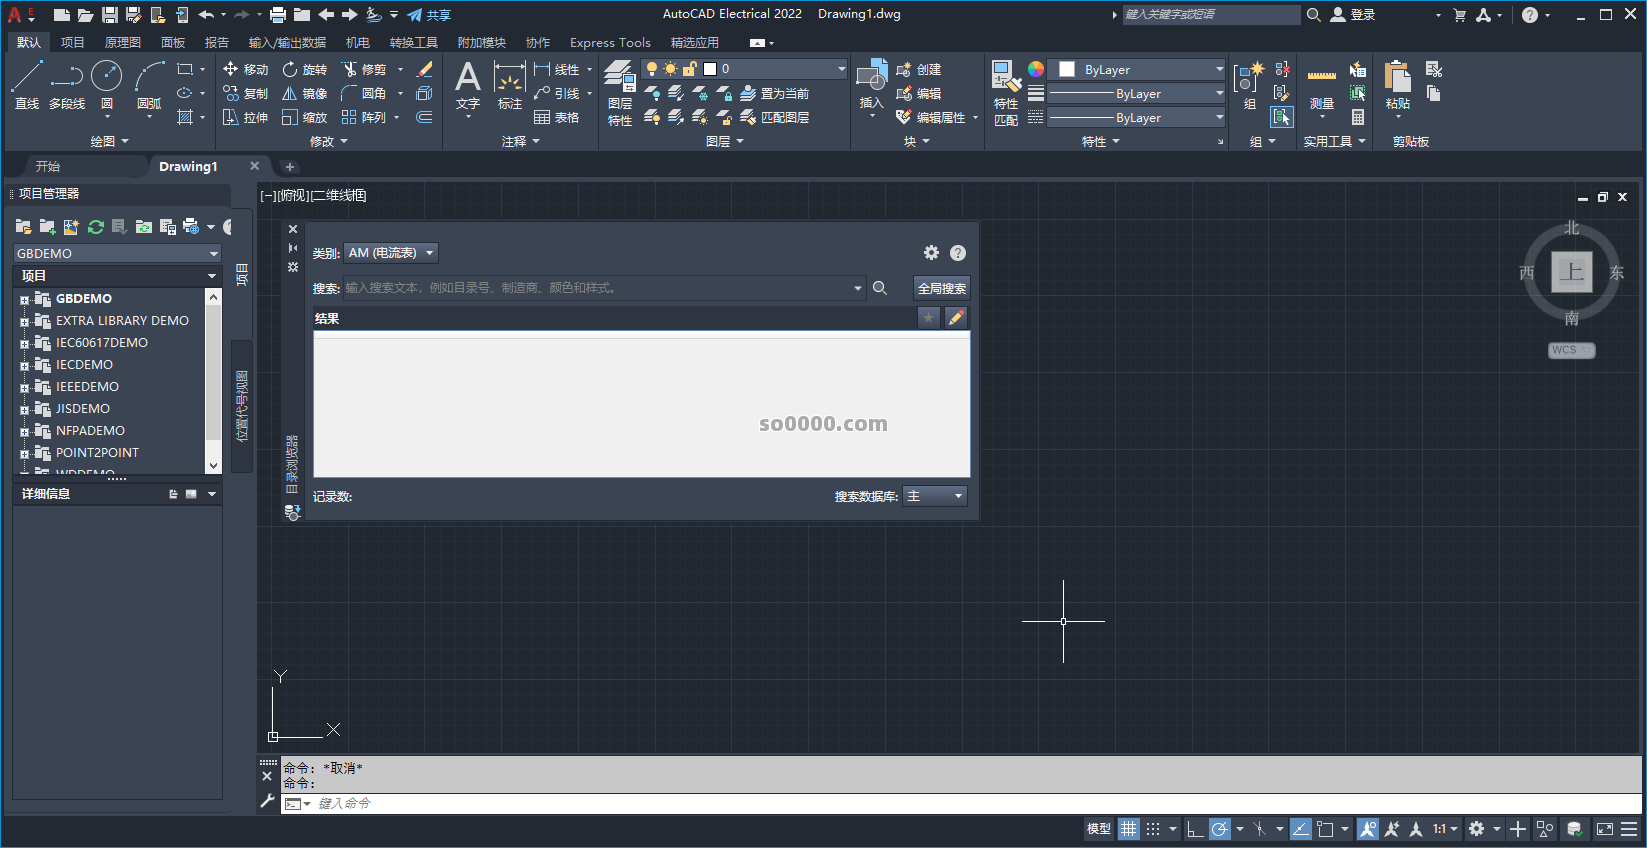Click the 全局搜索 button
1647x848 pixels.
click(x=942, y=288)
